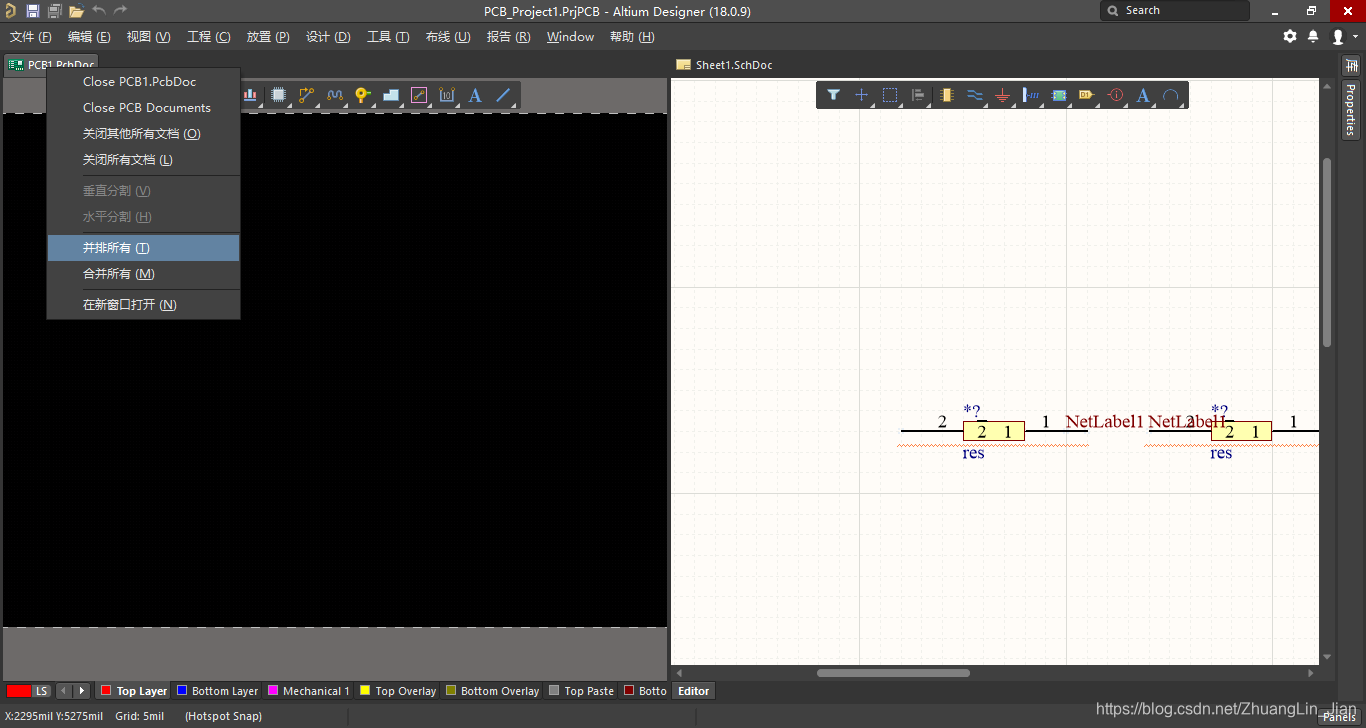Select the green Place Sheet Symbol icon
The image size is (1366, 728).
point(1058,95)
